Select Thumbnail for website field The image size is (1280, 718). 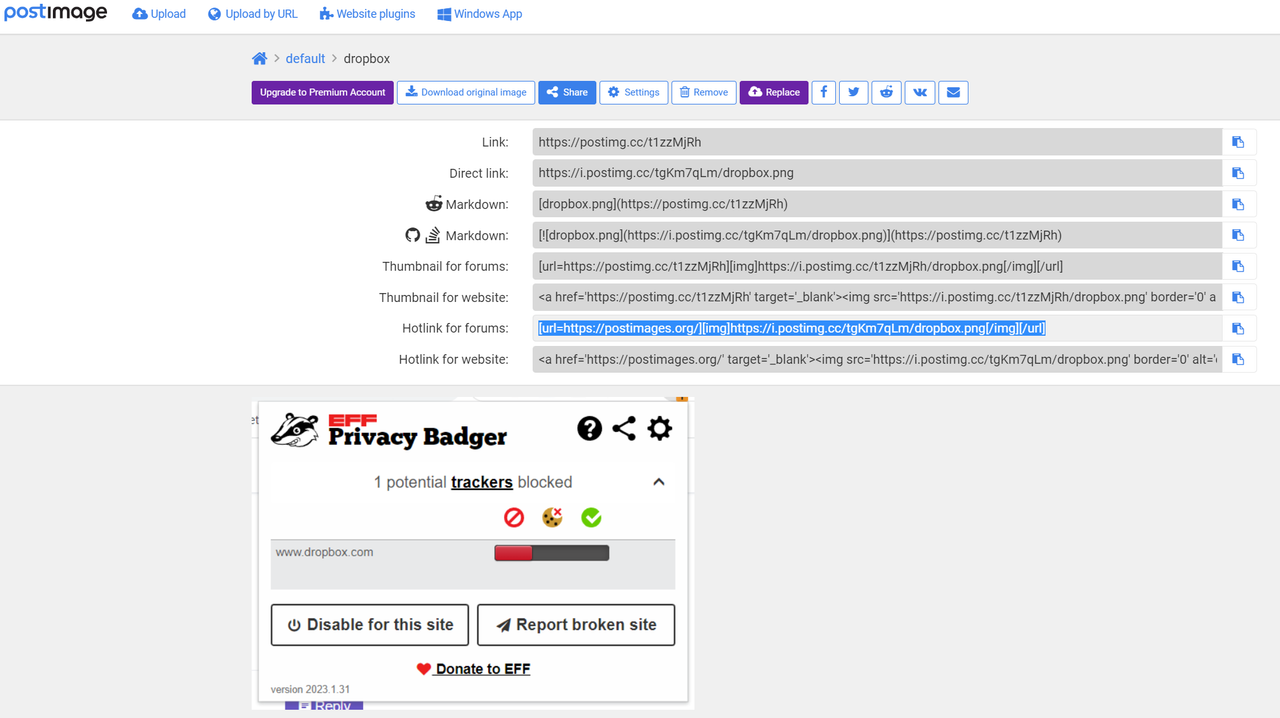click(877, 297)
